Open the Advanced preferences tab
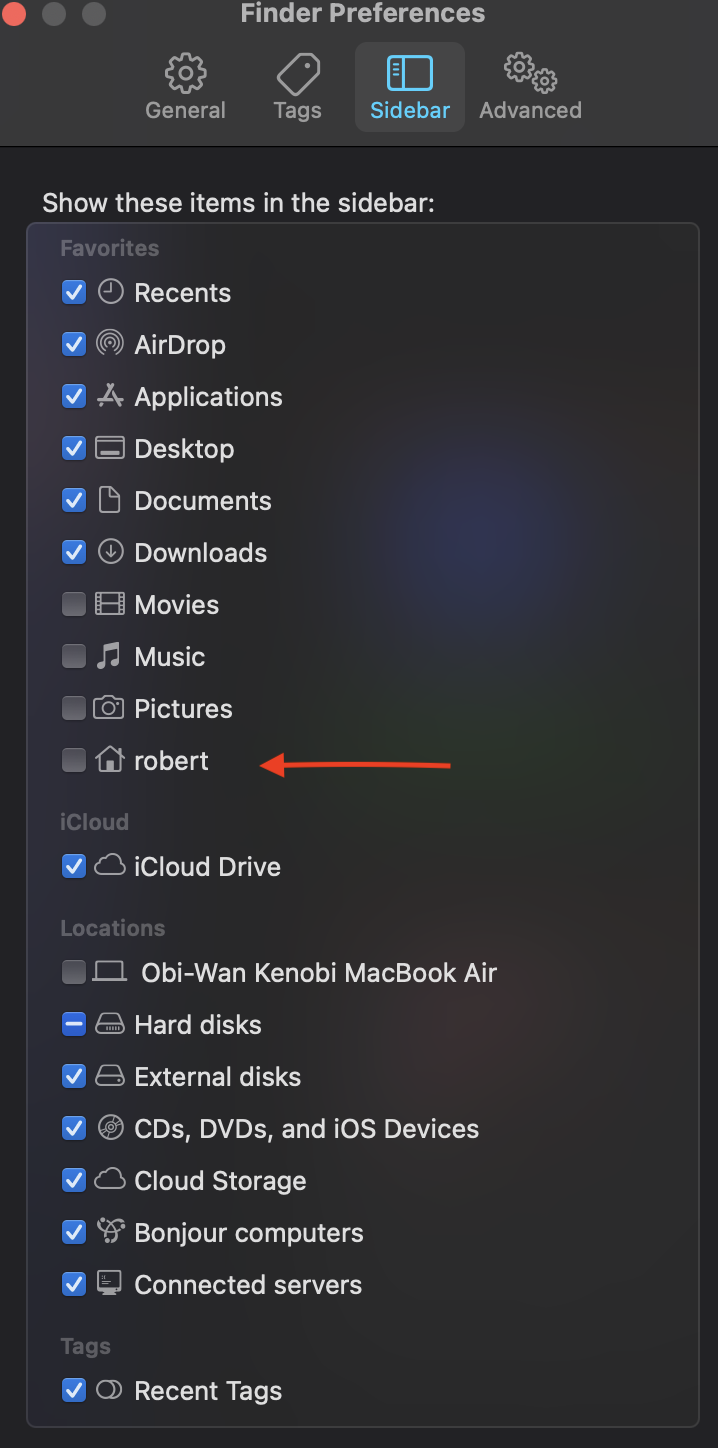Image resolution: width=718 pixels, height=1448 pixels. click(x=530, y=88)
